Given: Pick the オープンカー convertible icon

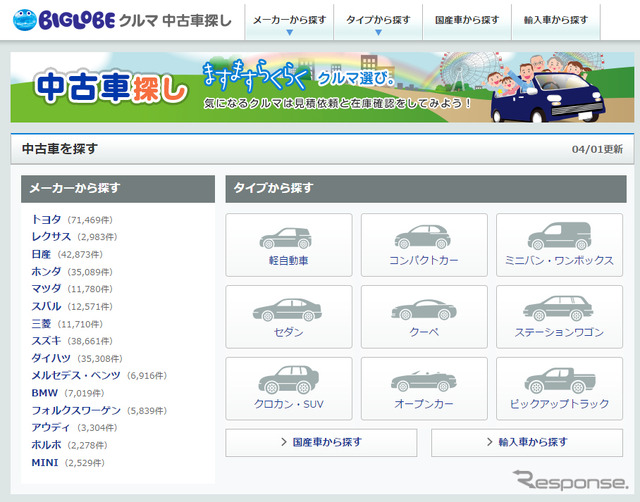Looking at the screenshot, I should tap(424, 381).
